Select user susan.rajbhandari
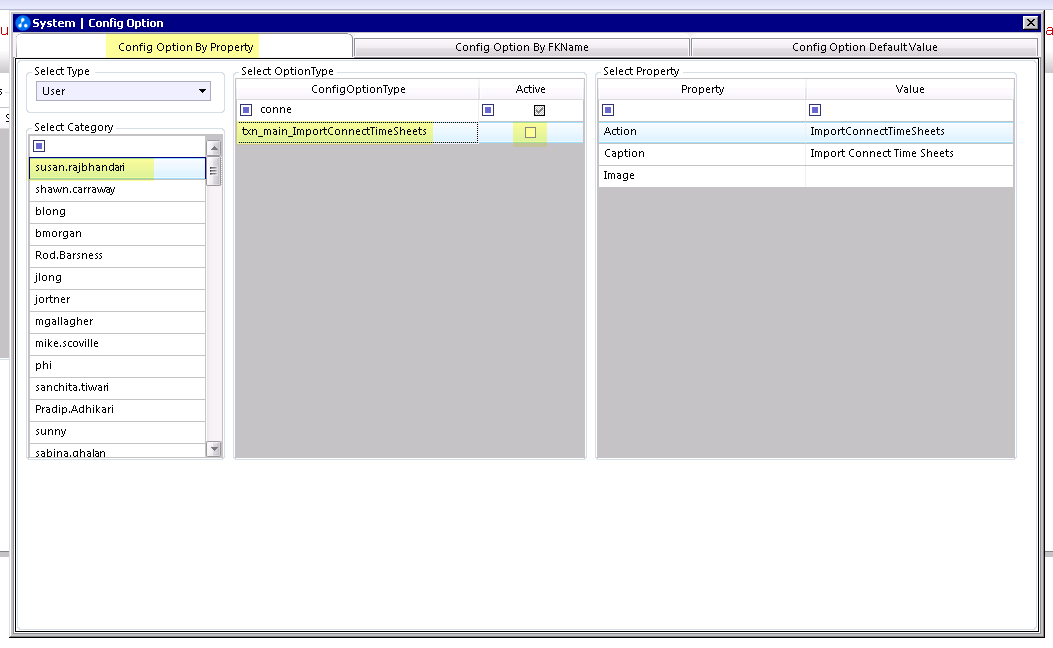 coord(118,168)
